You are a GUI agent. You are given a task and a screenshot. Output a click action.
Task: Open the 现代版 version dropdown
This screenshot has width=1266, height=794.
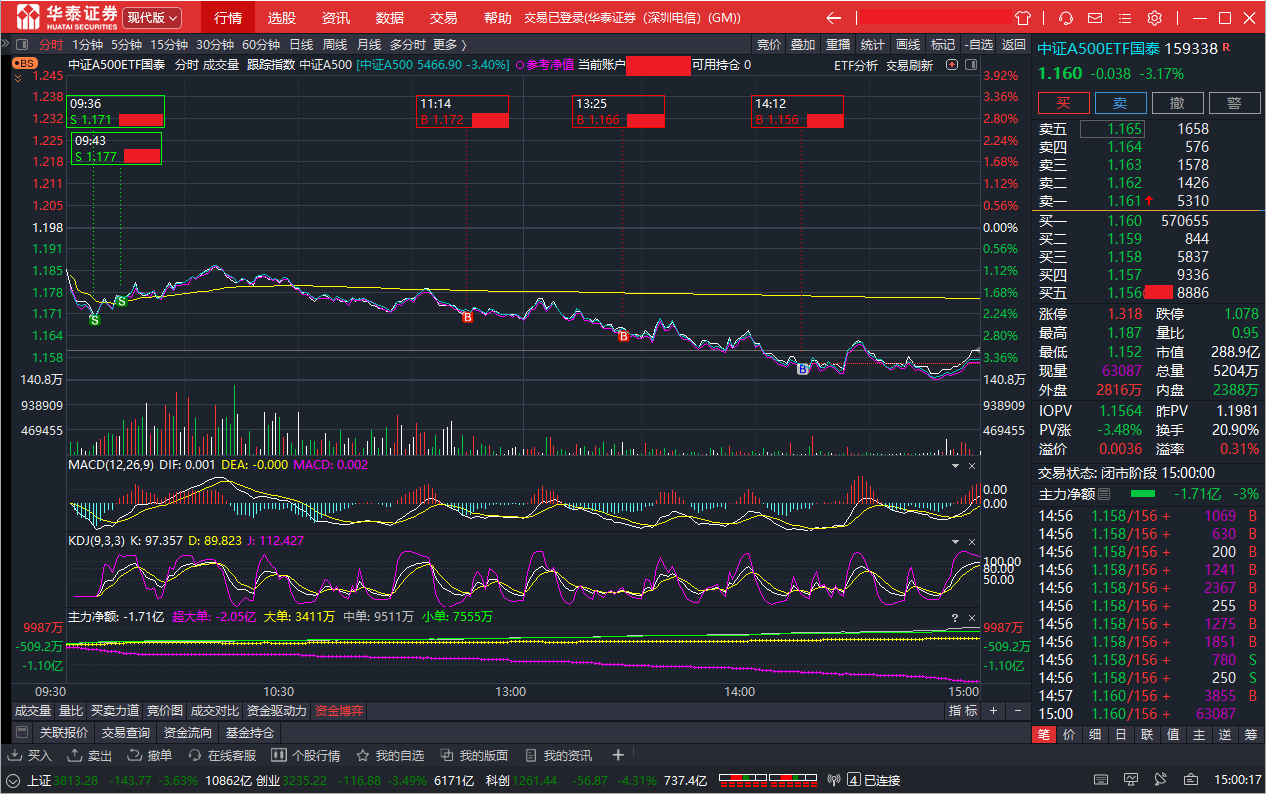152,18
